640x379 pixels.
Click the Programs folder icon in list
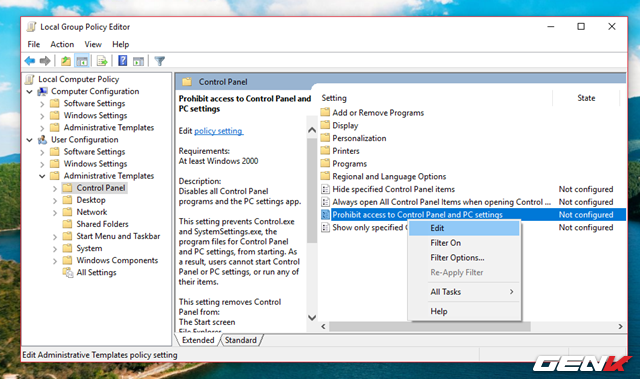(325, 164)
